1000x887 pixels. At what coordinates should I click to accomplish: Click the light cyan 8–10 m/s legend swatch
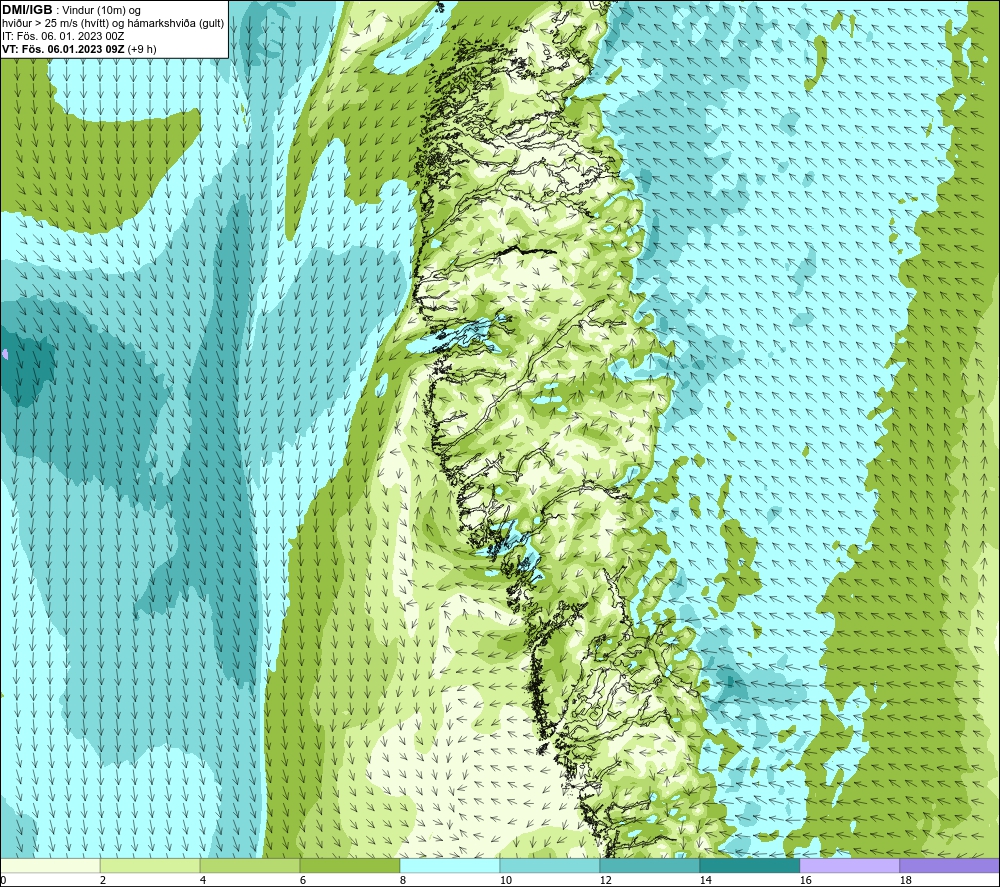coord(450,865)
